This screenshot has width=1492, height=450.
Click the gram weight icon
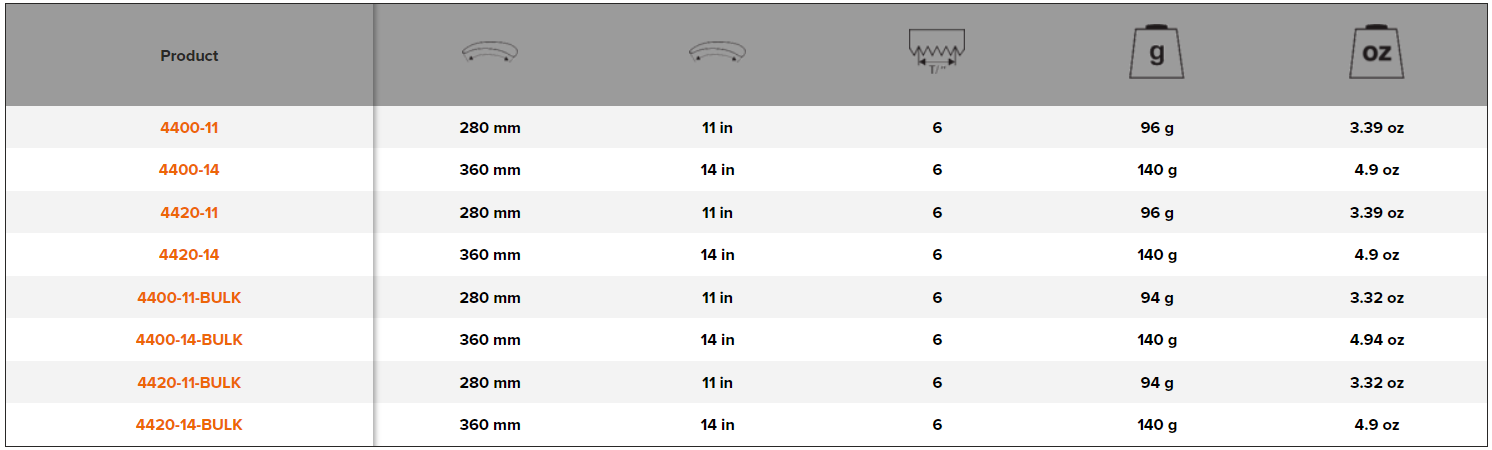coord(1156,52)
